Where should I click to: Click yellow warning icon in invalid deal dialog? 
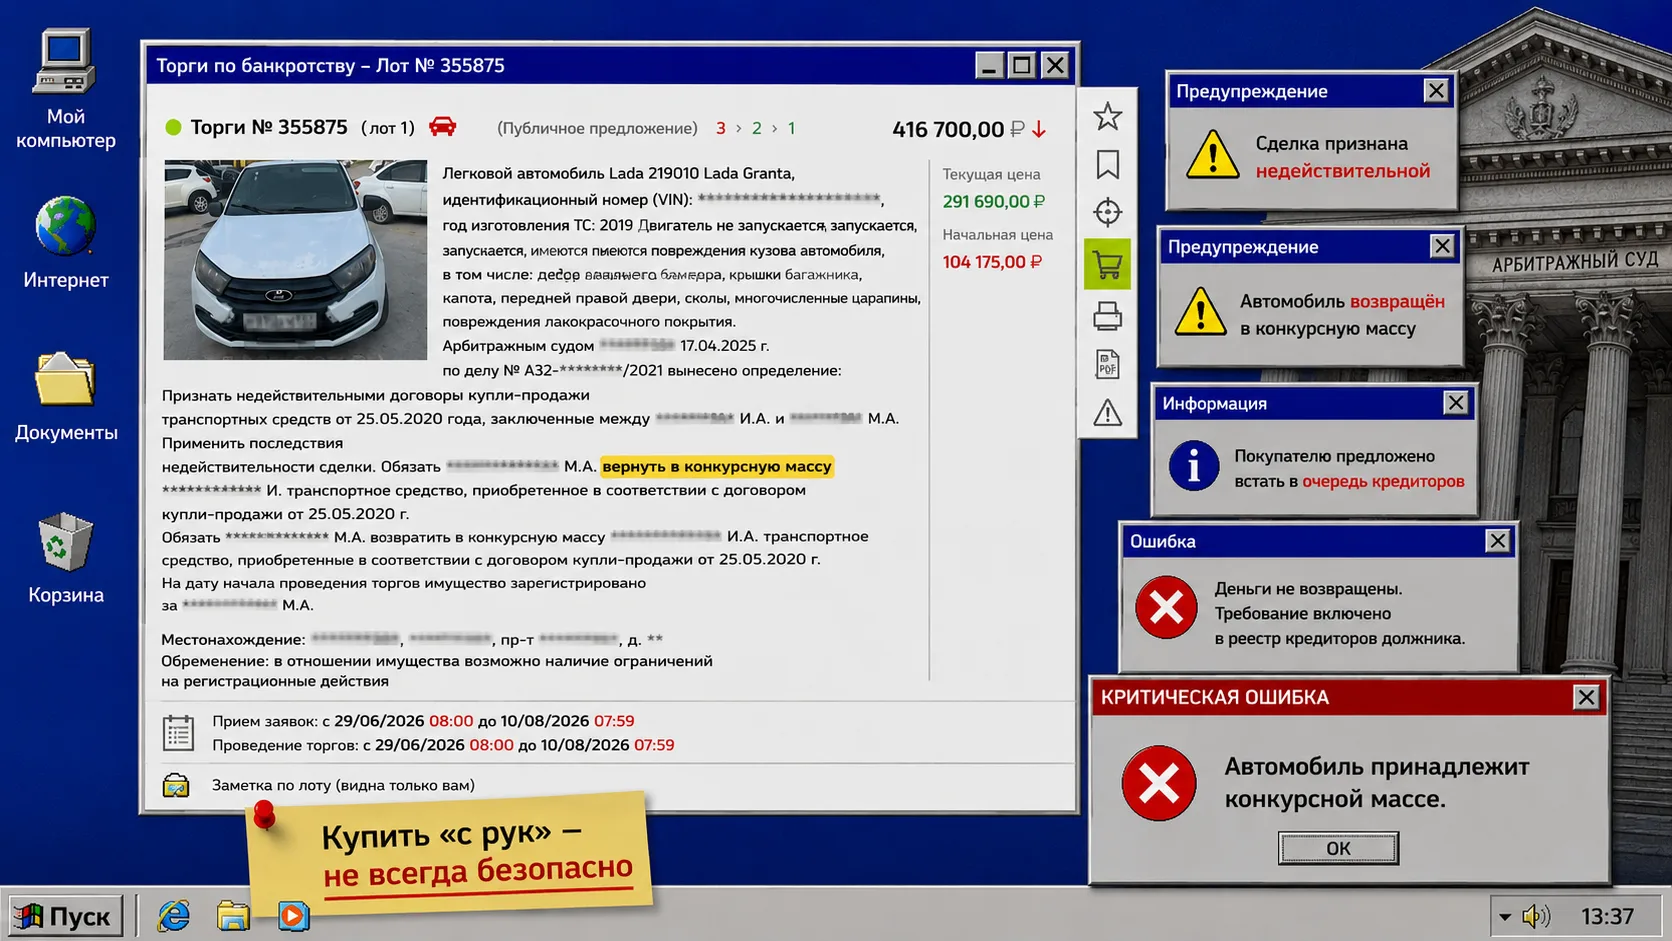(1212, 156)
